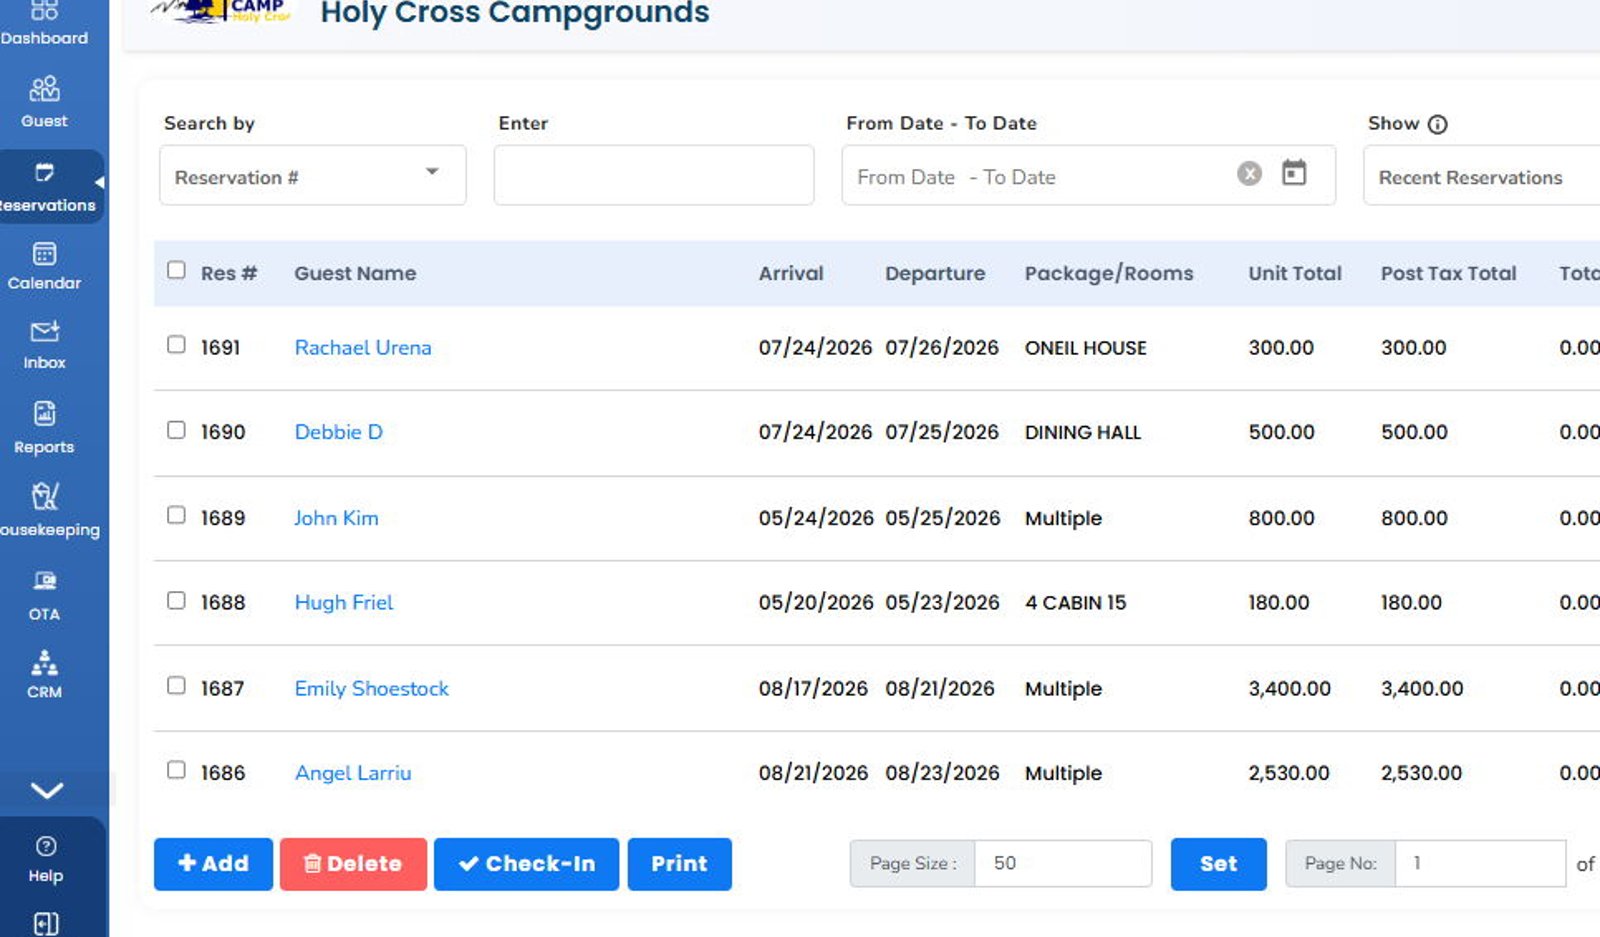Image resolution: width=1600 pixels, height=937 pixels.
Task: Sort by Arrival column header
Action: (791, 273)
